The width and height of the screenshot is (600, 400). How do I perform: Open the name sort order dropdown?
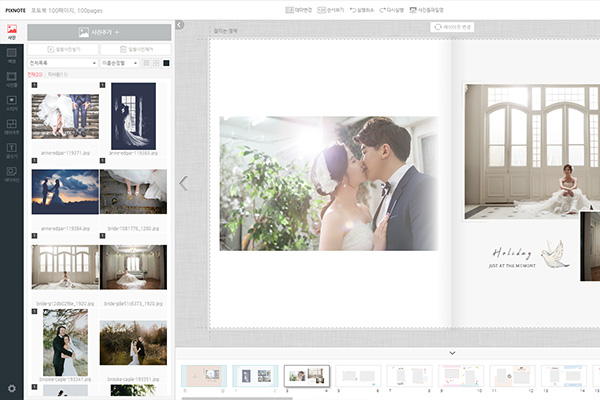pyautogui.click(x=121, y=63)
